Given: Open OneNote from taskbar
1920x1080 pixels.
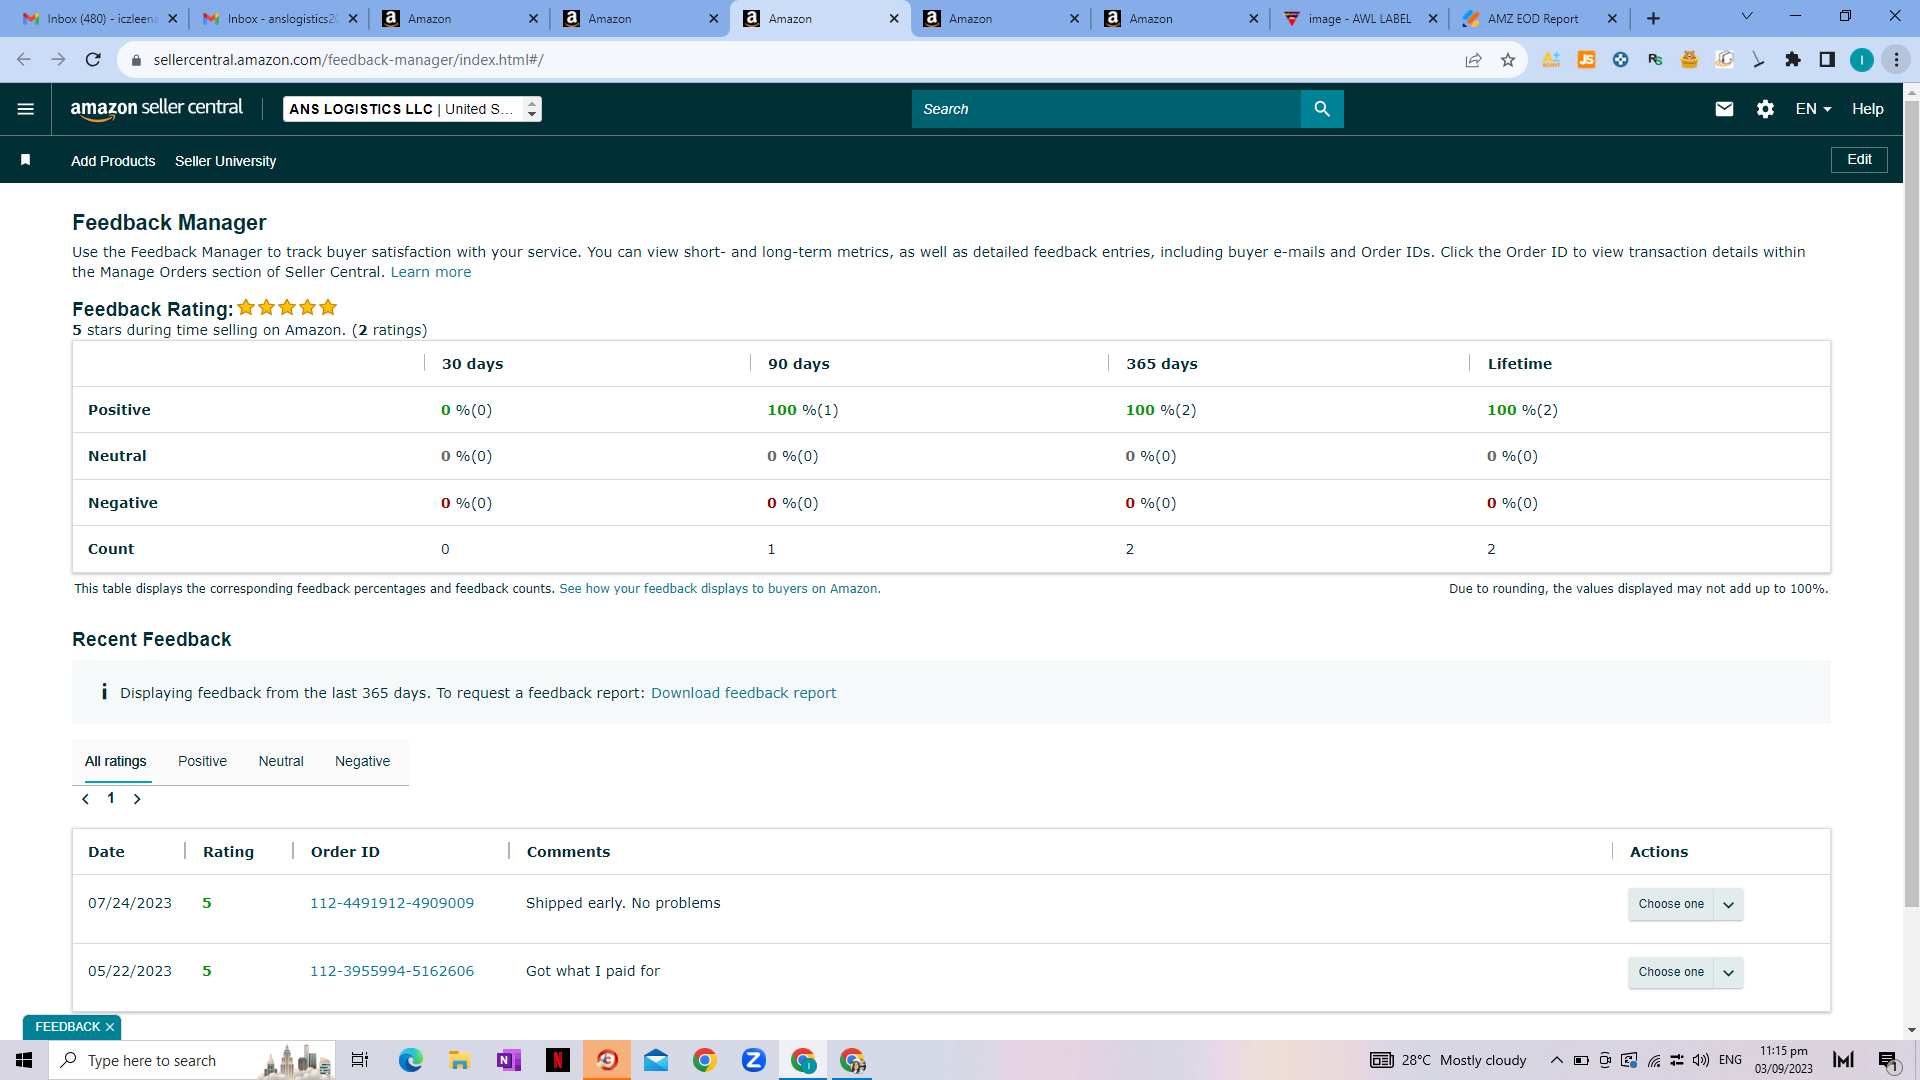Looking at the screenshot, I should 508,1060.
